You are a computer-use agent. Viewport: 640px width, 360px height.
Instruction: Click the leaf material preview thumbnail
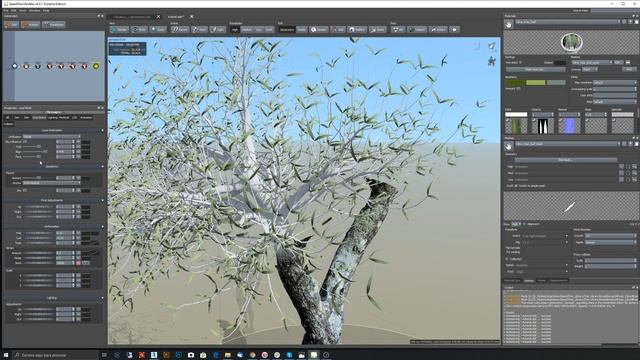[571, 42]
